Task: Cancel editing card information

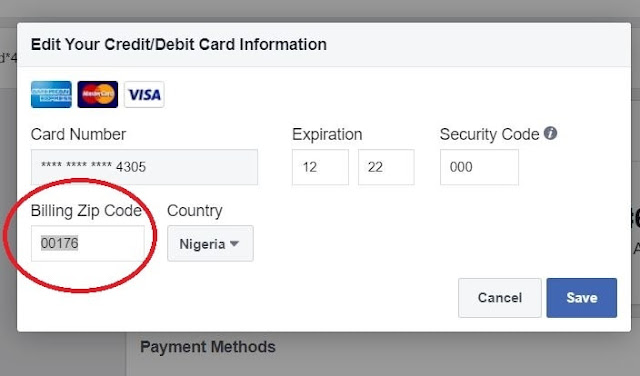Action: point(500,298)
